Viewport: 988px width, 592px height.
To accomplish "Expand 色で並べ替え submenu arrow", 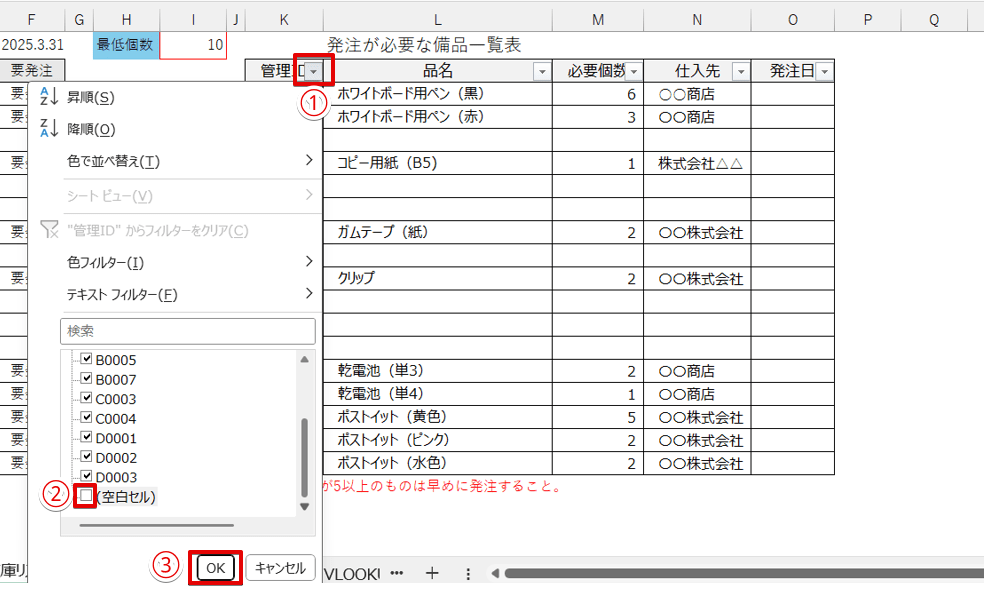I will point(309,160).
